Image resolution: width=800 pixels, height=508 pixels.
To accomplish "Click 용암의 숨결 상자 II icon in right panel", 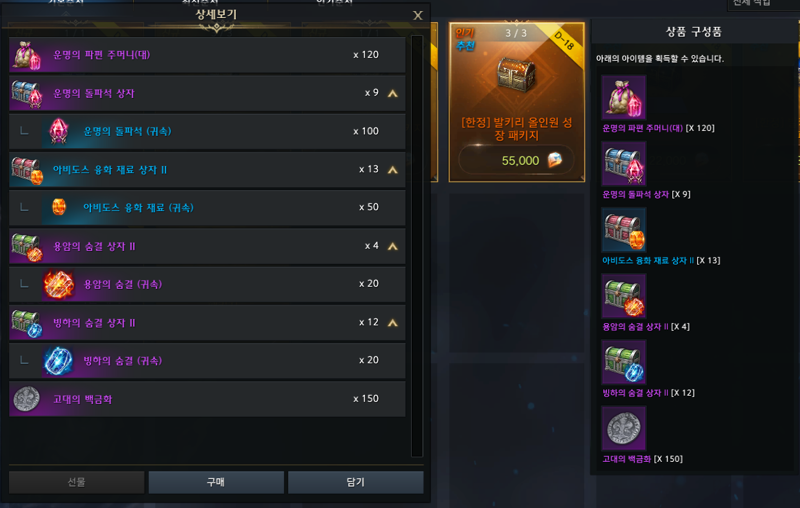I will pos(623,296).
